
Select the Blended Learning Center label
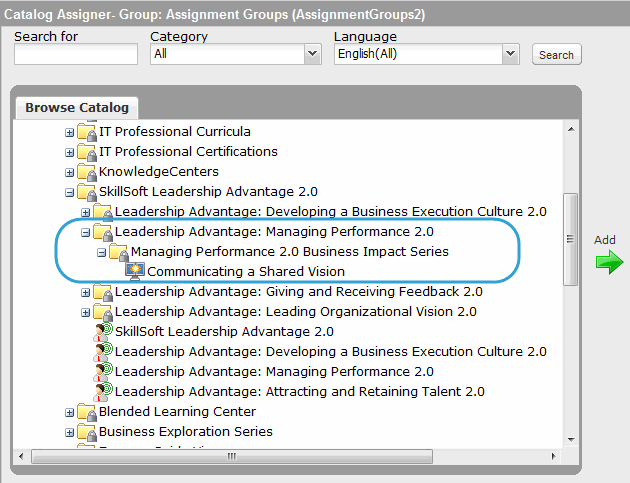pyautogui.click(x=177, y=412)
